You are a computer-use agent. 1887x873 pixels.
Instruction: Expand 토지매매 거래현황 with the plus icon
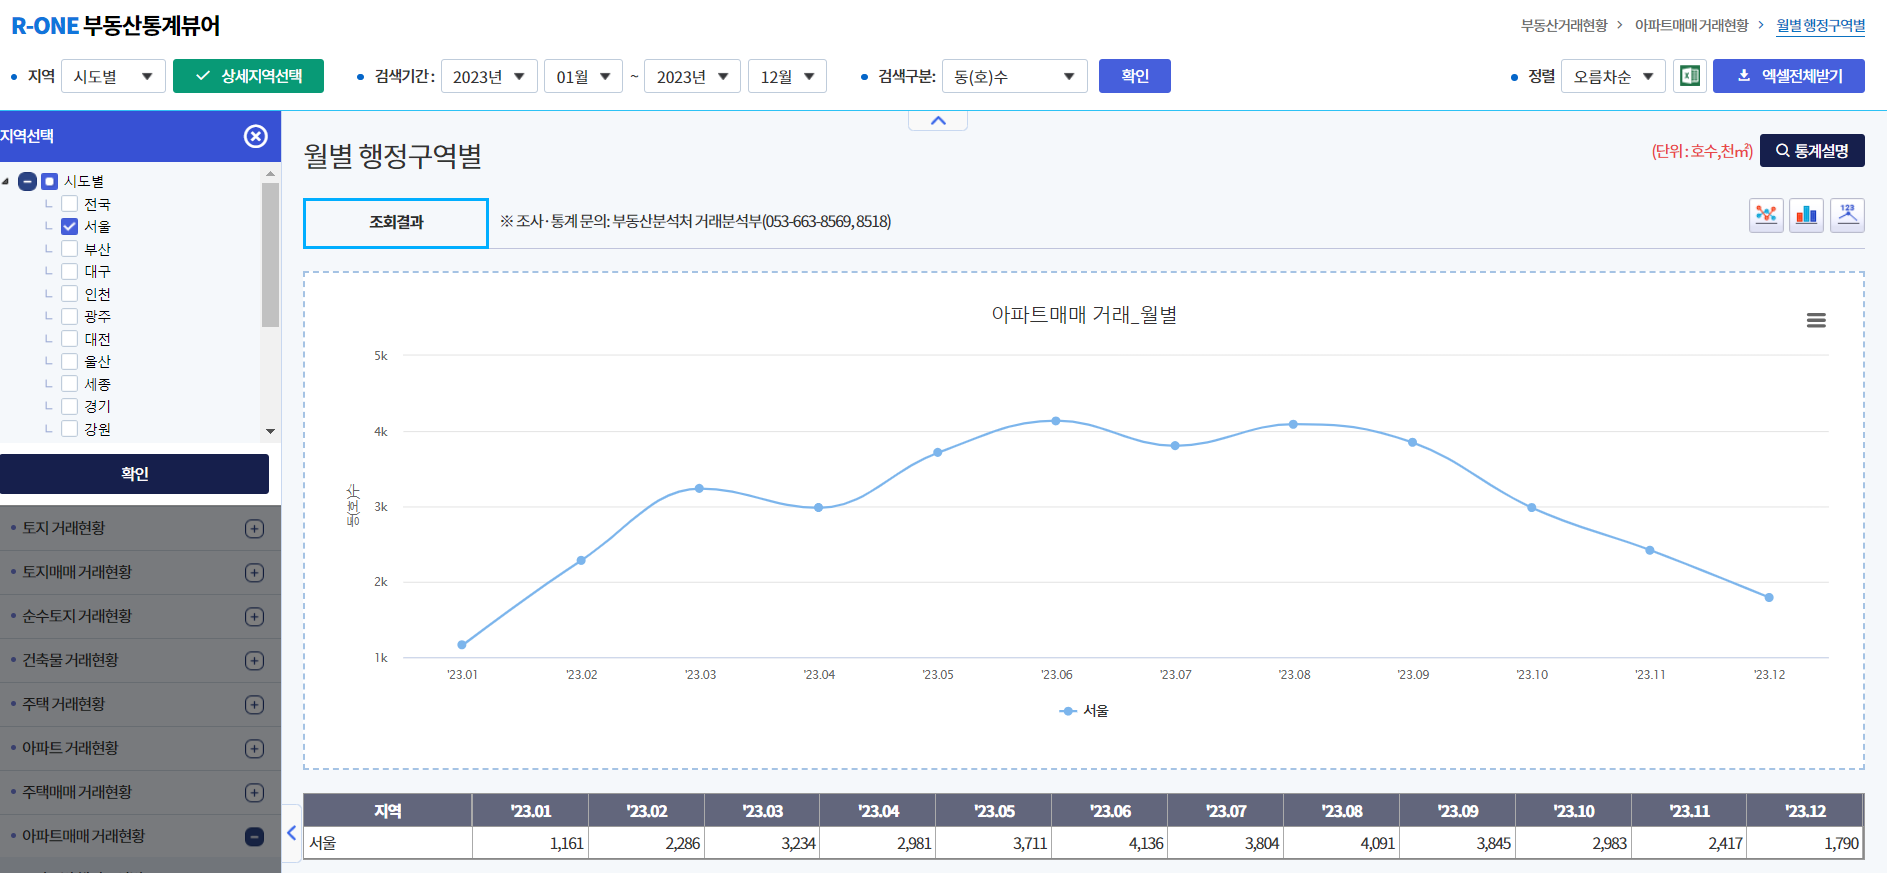click(x=255, y=573)
